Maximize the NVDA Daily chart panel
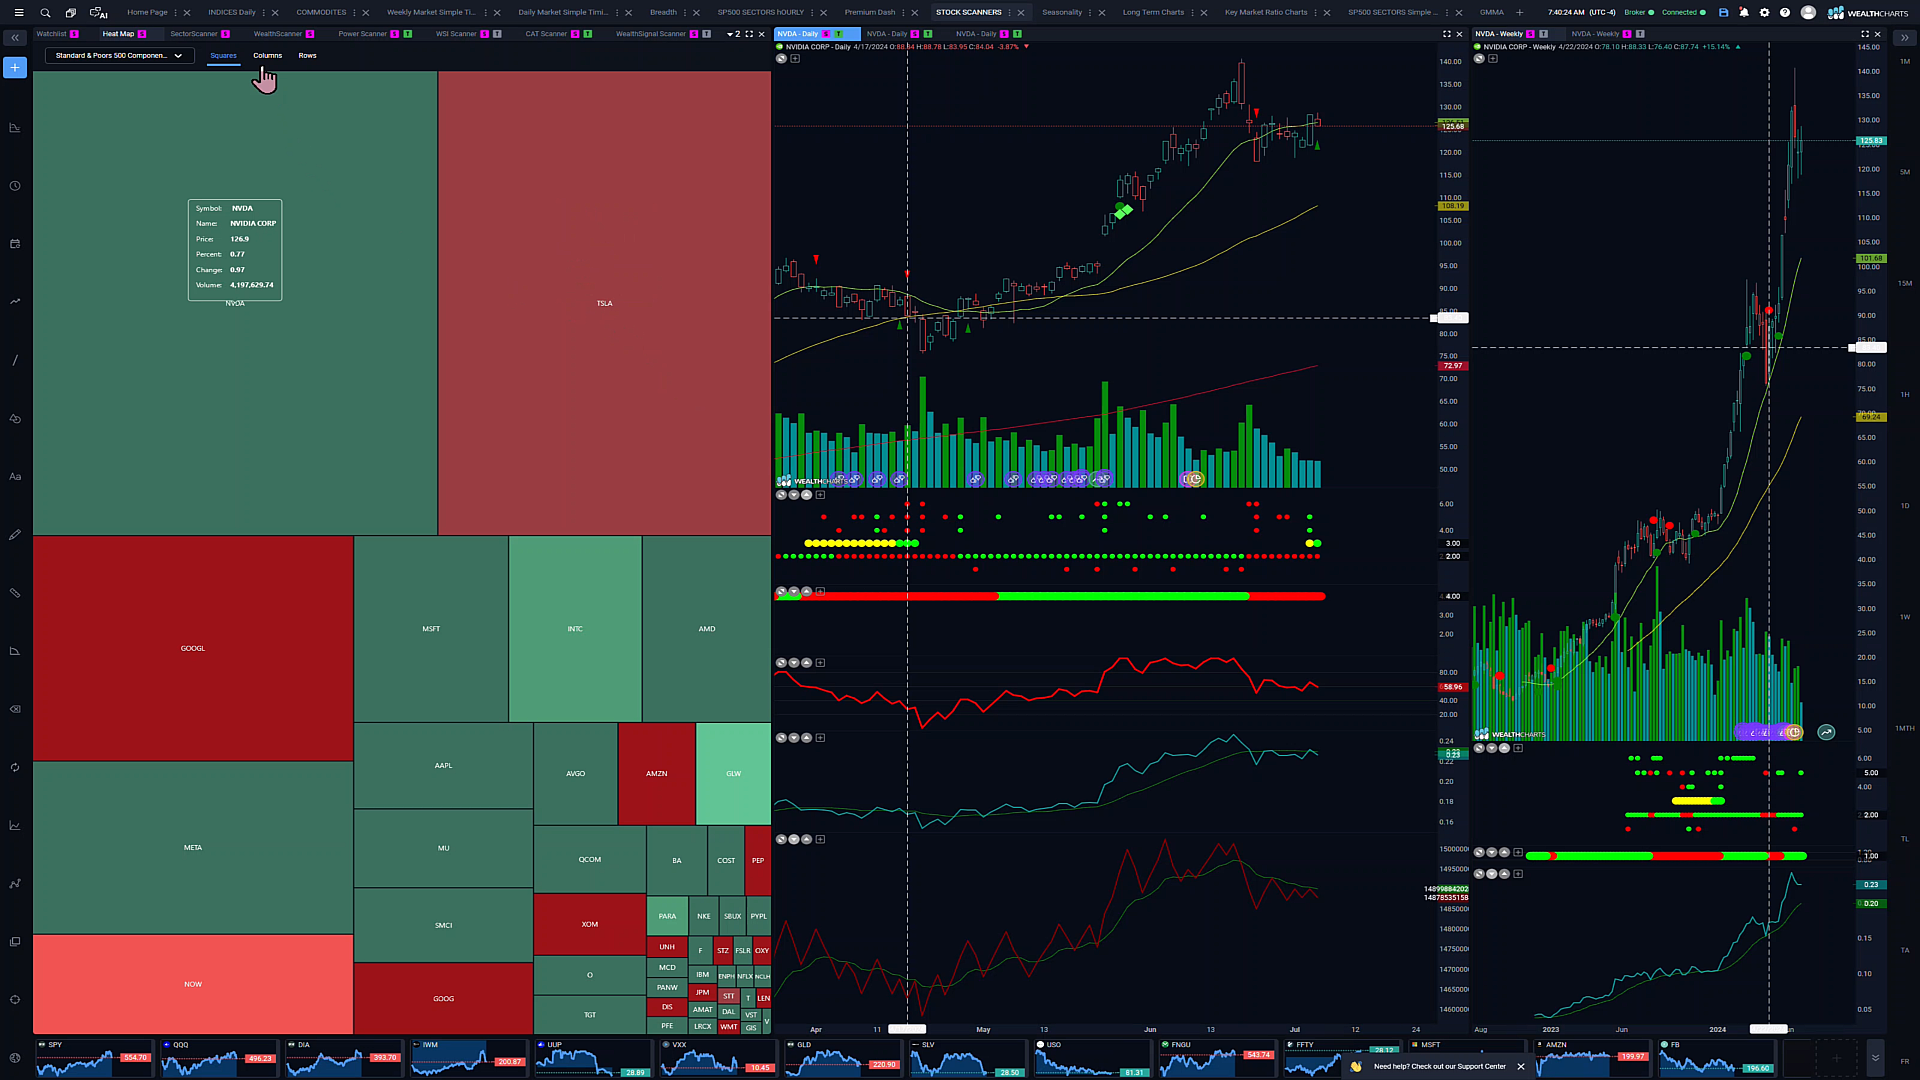1920x1080 pixels. tap(1446, 34)
